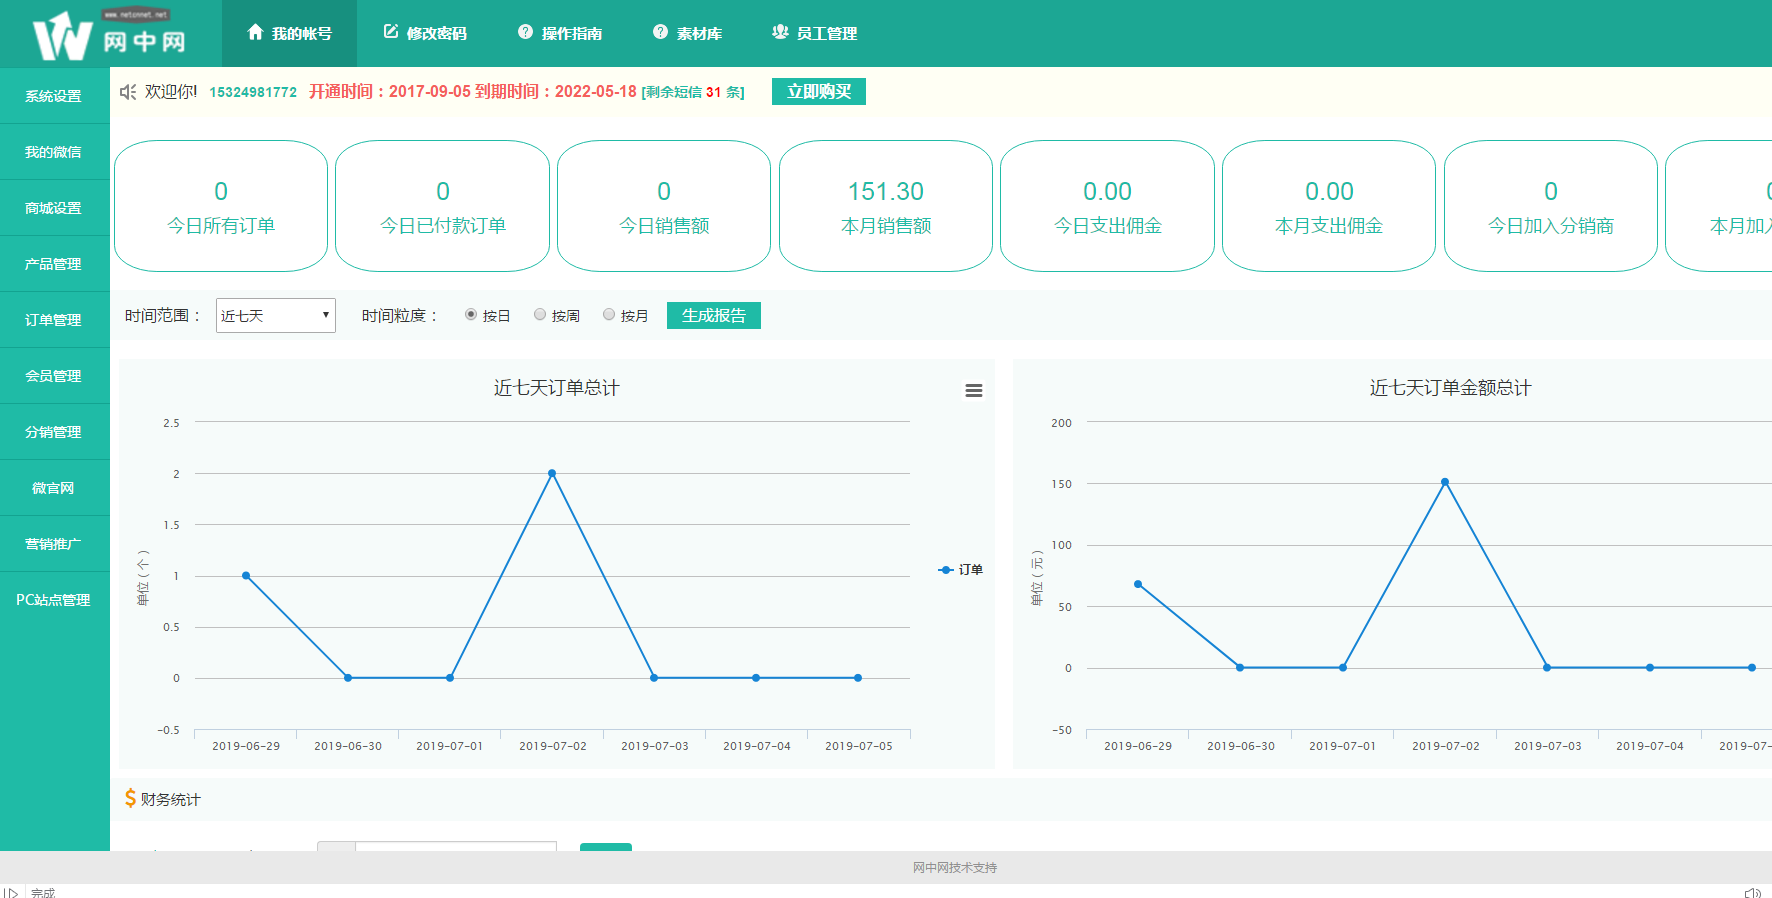Click the staff icon beside 员工管理

pyautogui.click(x=780, y=32)
